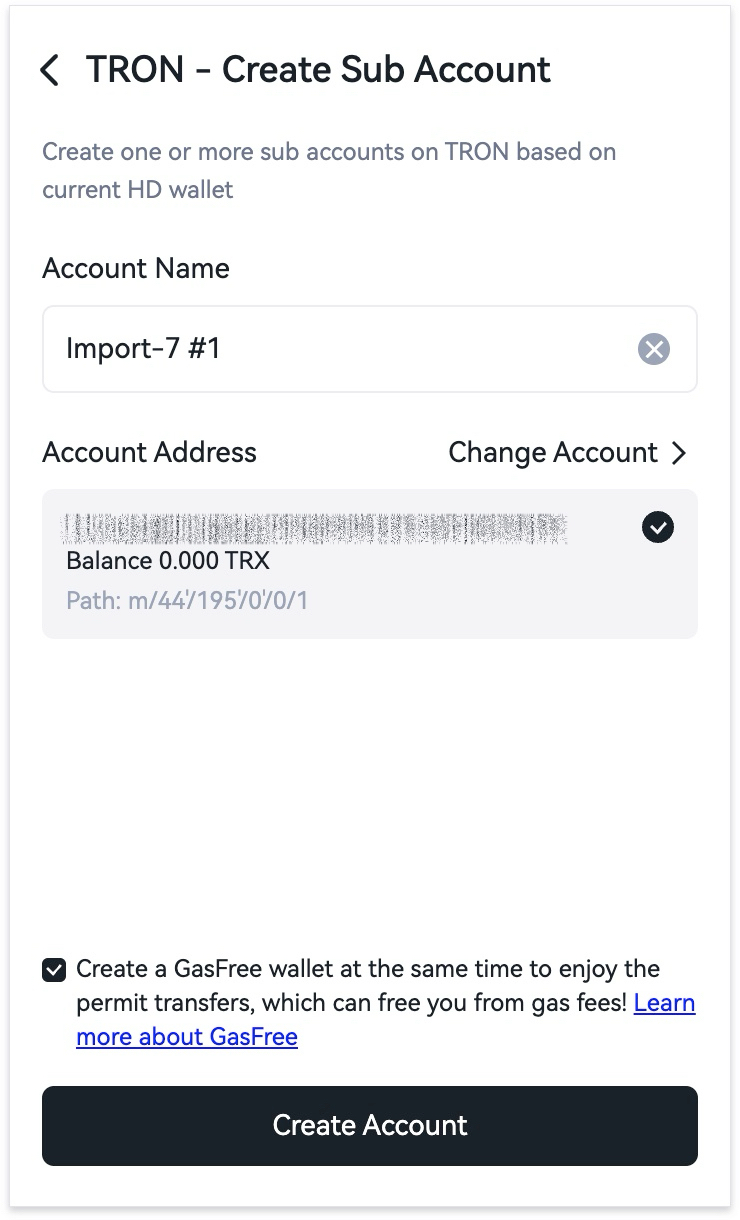740x1220 pixels.
Task: Click the Account Name label
Action: (x=136, y=269)
